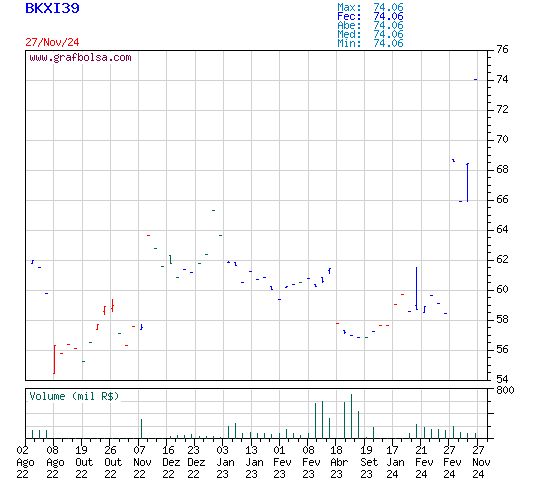545x490 pixels.
Task: Select the 27/Nov/24 date label
Action: [x=52, y=42]
